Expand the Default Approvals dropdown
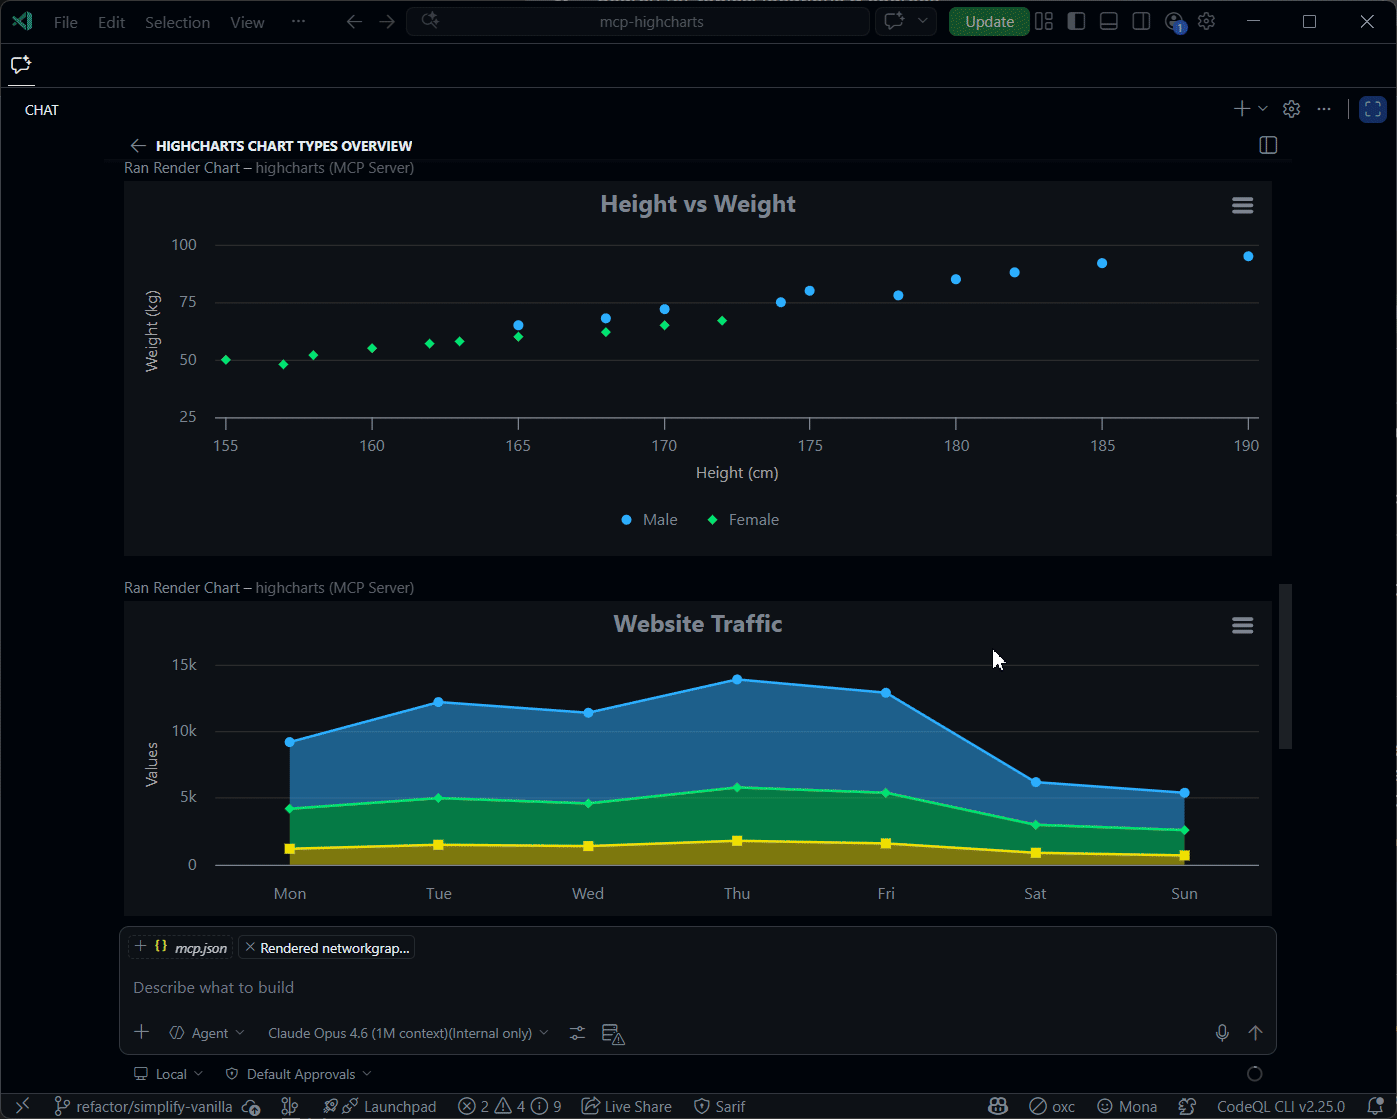Screen dimensions: 1397x1119 click(x=299, y=1074)
